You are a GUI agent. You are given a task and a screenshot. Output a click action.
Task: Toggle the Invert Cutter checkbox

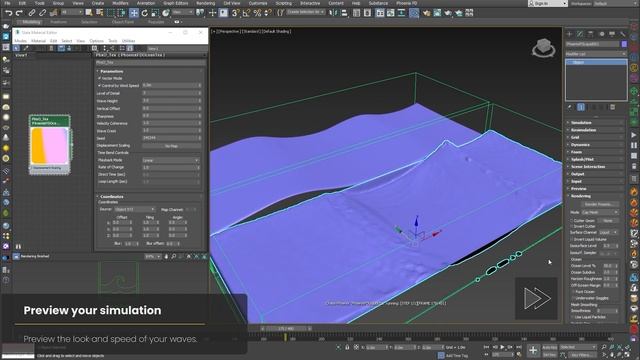coord(572,226)
